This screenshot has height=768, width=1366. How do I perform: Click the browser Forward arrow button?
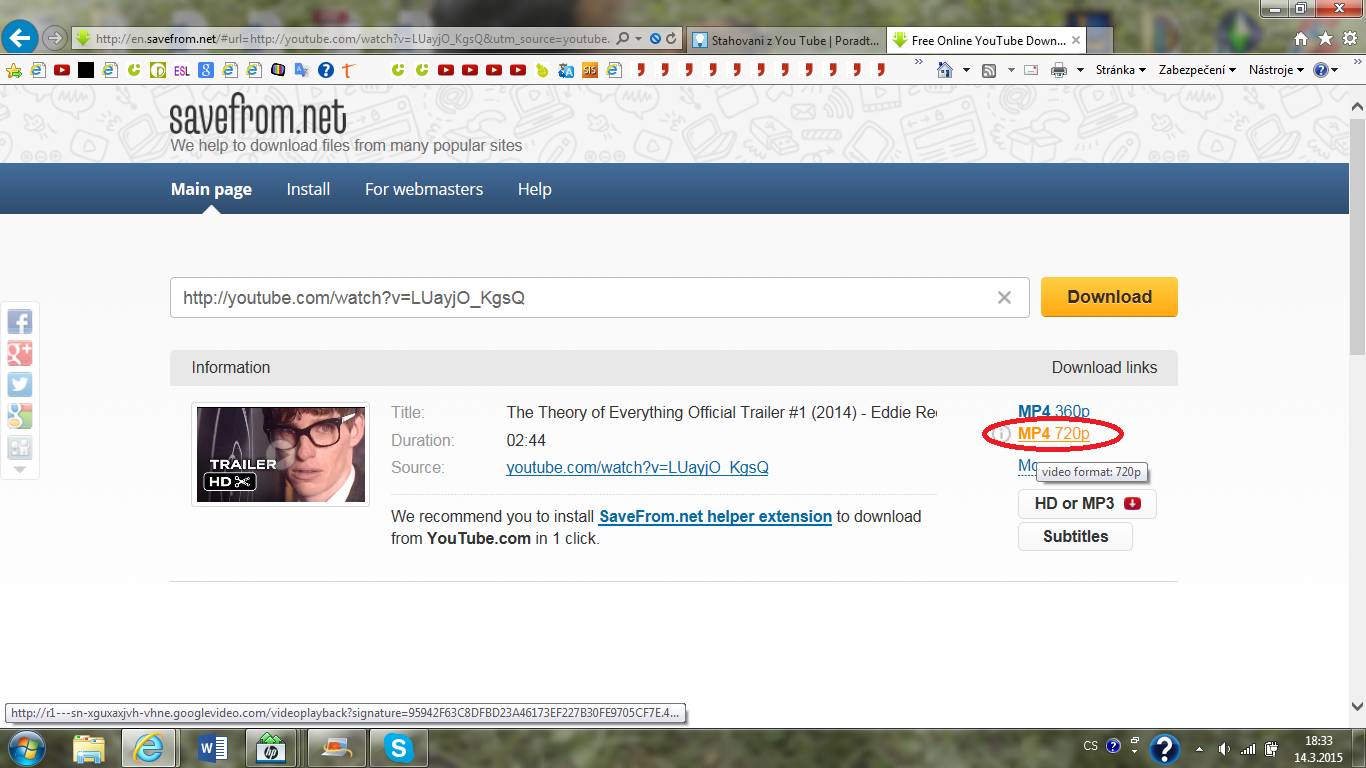(54, 39)
